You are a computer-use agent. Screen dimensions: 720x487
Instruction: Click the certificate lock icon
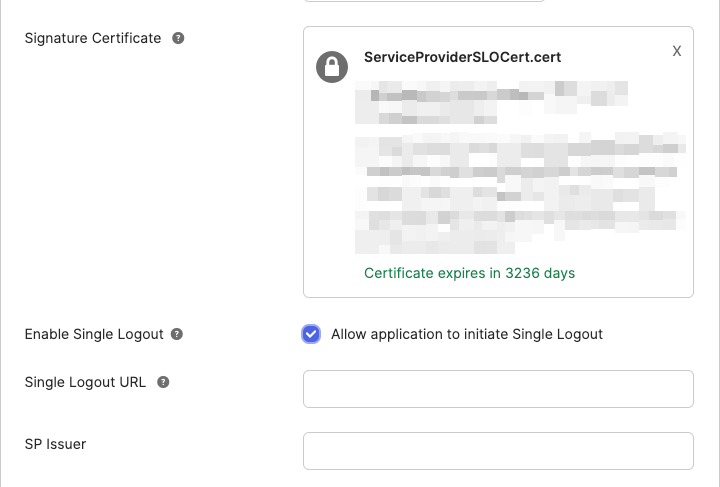point(332,67)
